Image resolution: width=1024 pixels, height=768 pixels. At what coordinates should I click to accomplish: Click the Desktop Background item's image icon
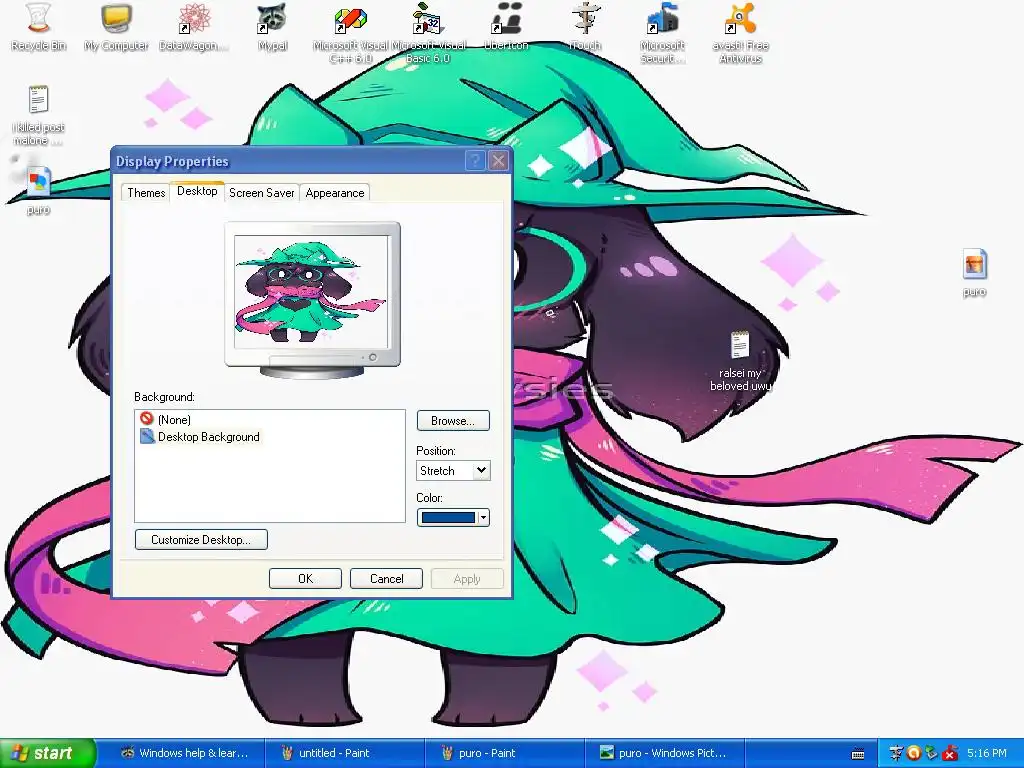147,436
